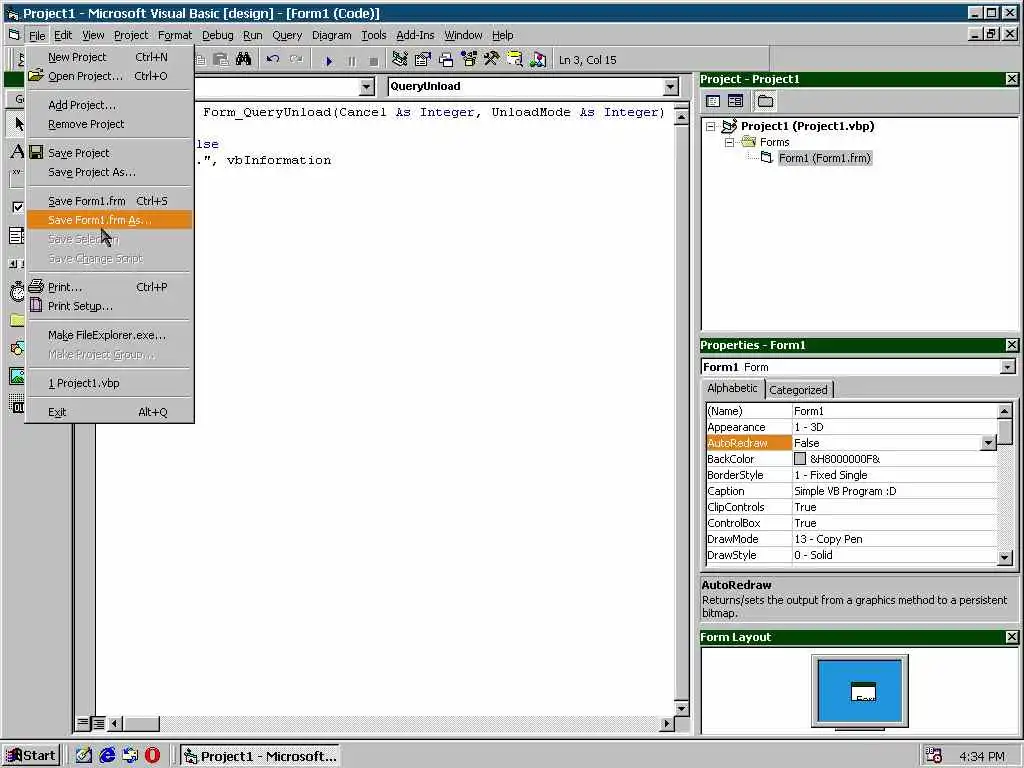Open the Form1 Form object dropdown in Properties
1024x768 pixels.
pyautogui.click(x=1008, y=367)
